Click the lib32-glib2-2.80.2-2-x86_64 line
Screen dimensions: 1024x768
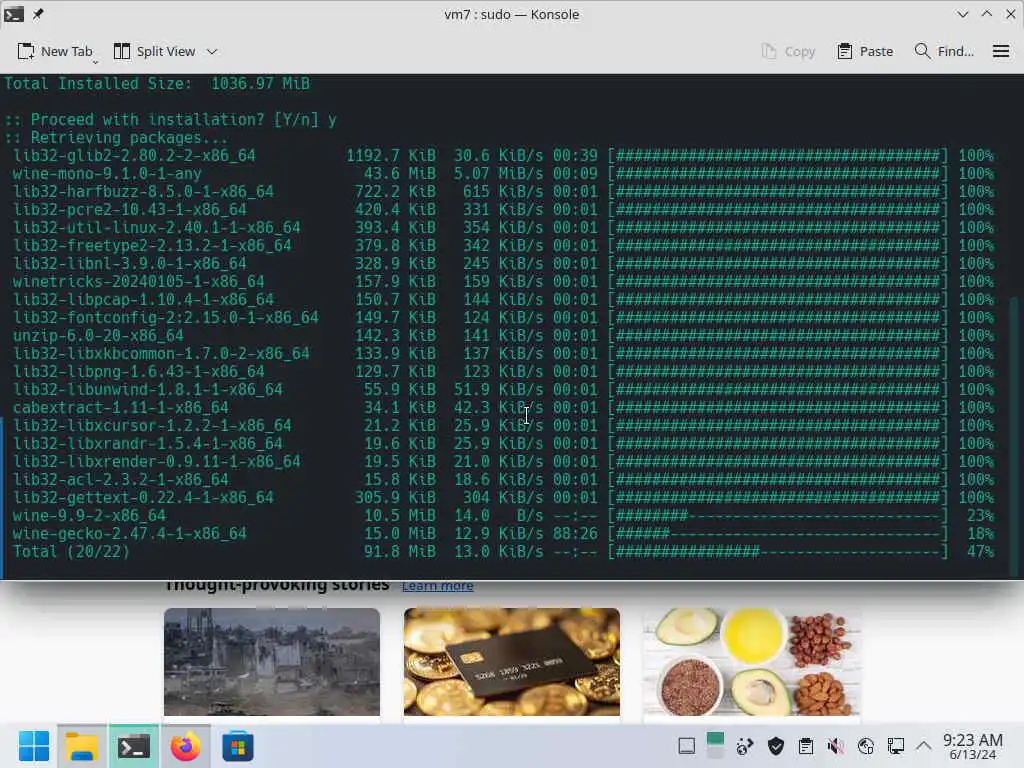pos(504,155)
